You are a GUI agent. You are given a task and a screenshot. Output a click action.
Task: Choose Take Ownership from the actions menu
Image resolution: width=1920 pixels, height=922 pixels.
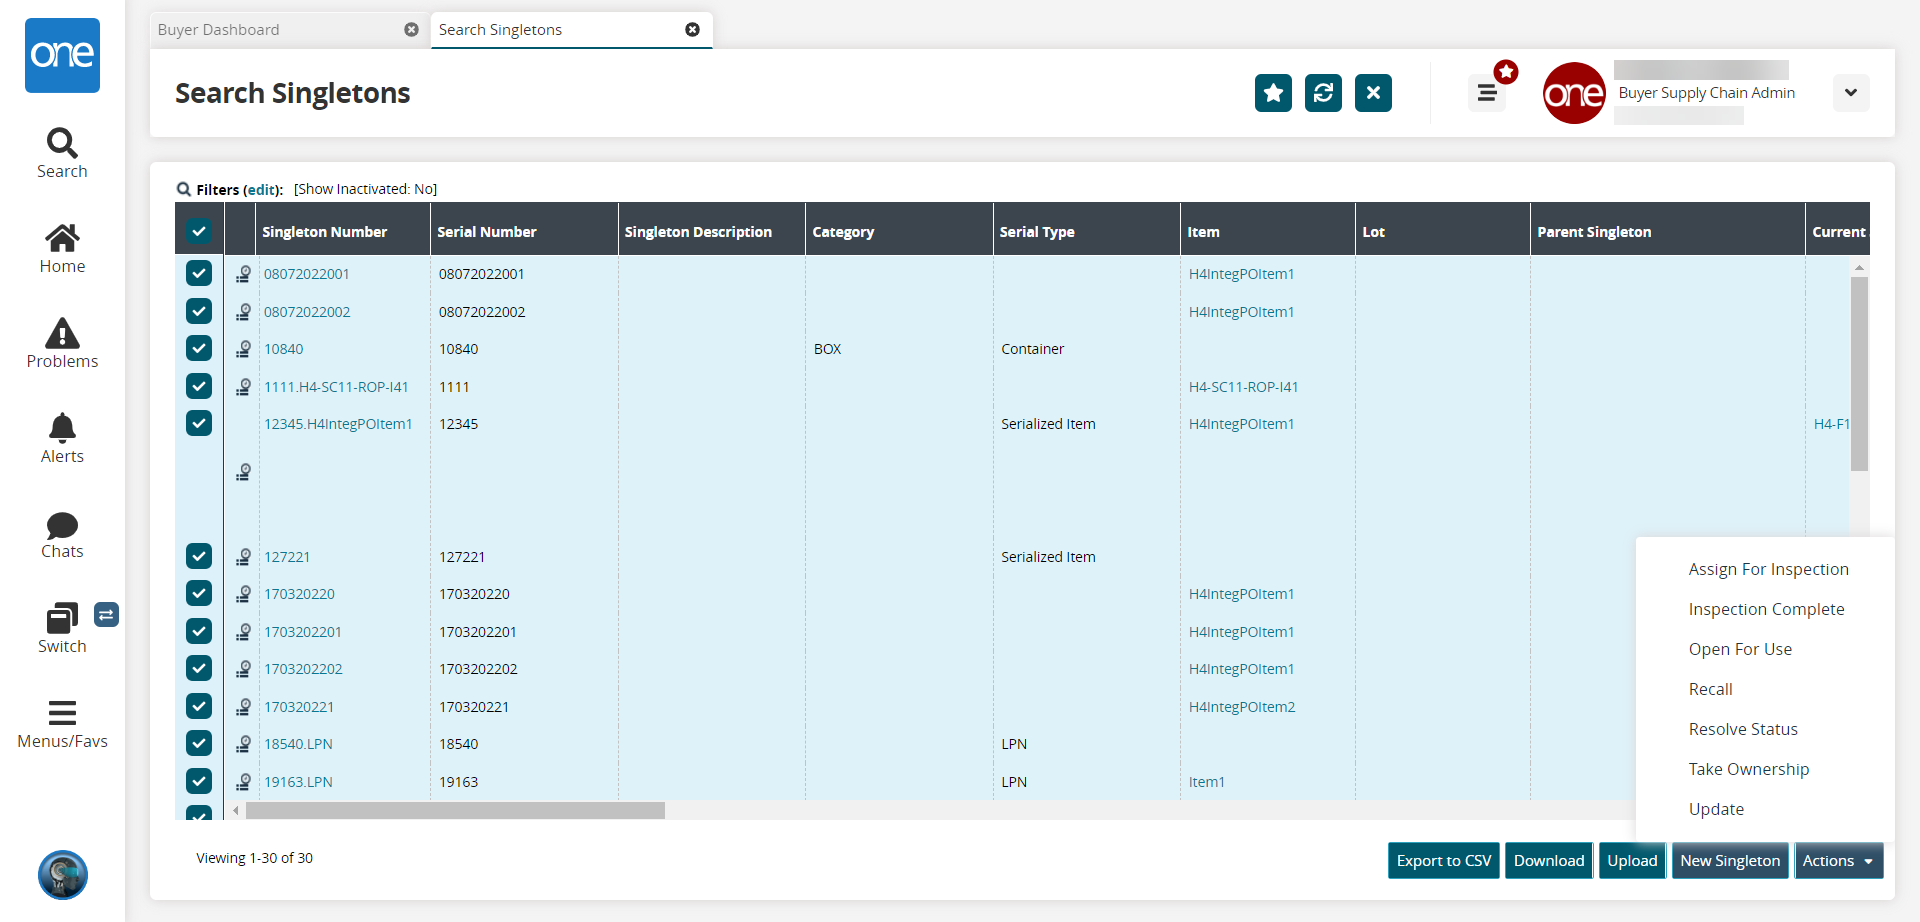(x=1749, y=769)
